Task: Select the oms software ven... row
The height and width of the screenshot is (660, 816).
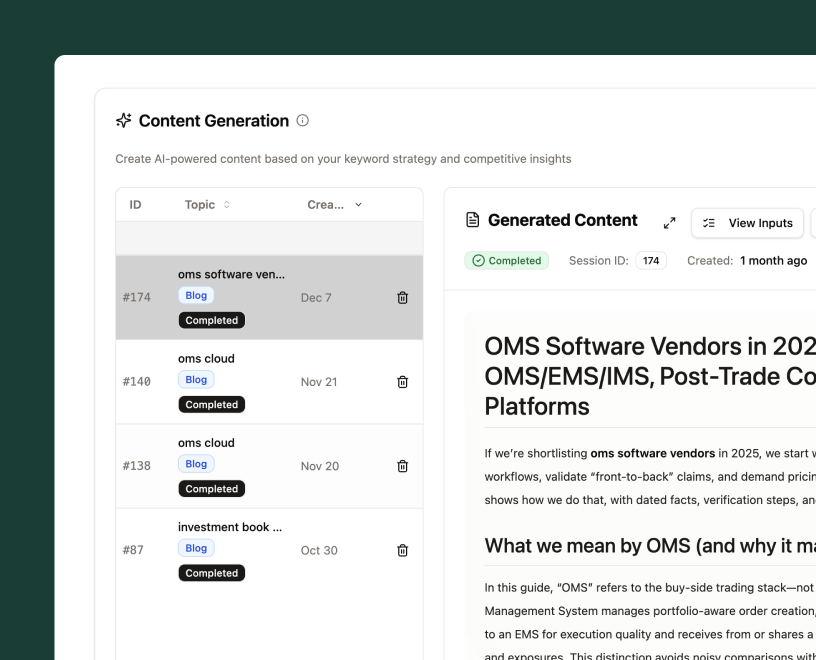Action: coord(269,297)
